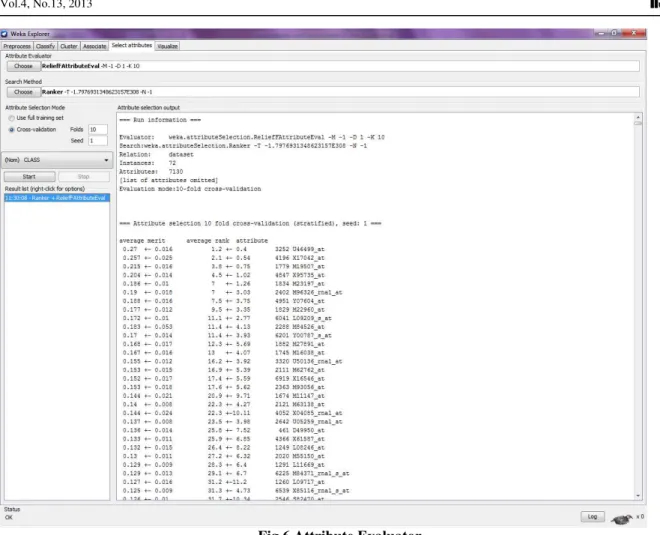The height and width of the screenshot is (535, 660).
Task: Click the ReliefFAttributeEval options field
Action: 340,66
